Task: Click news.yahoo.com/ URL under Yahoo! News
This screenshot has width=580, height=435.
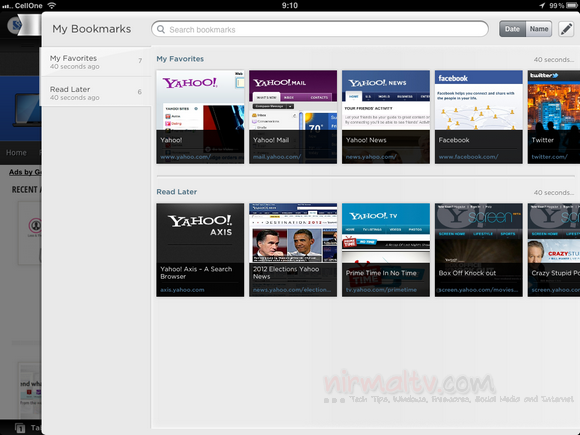Action: pos(371,157)
